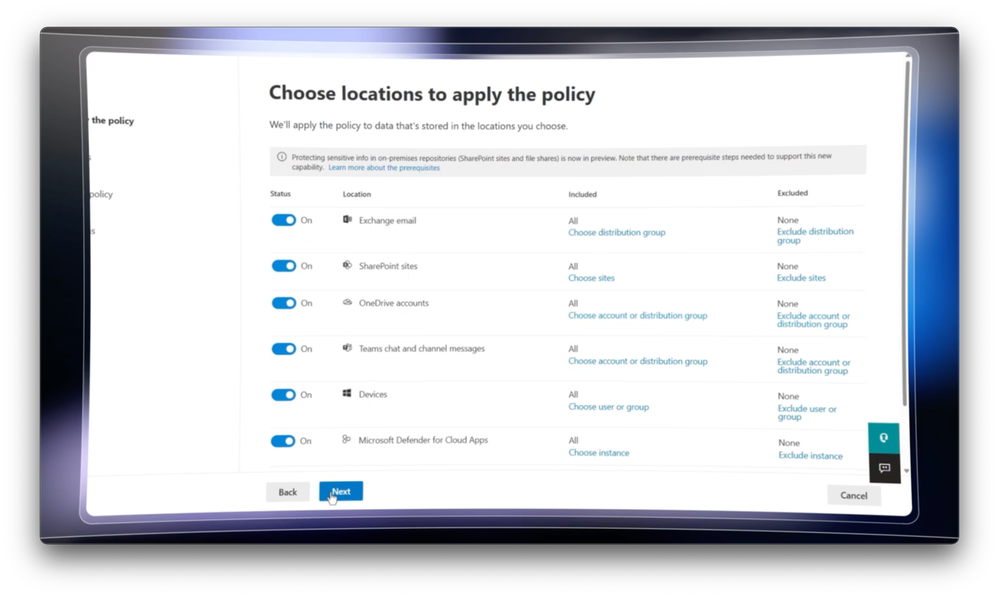Click the Exchange email label
The height and width of the screenshot is (597, 999).
point(387,220)
